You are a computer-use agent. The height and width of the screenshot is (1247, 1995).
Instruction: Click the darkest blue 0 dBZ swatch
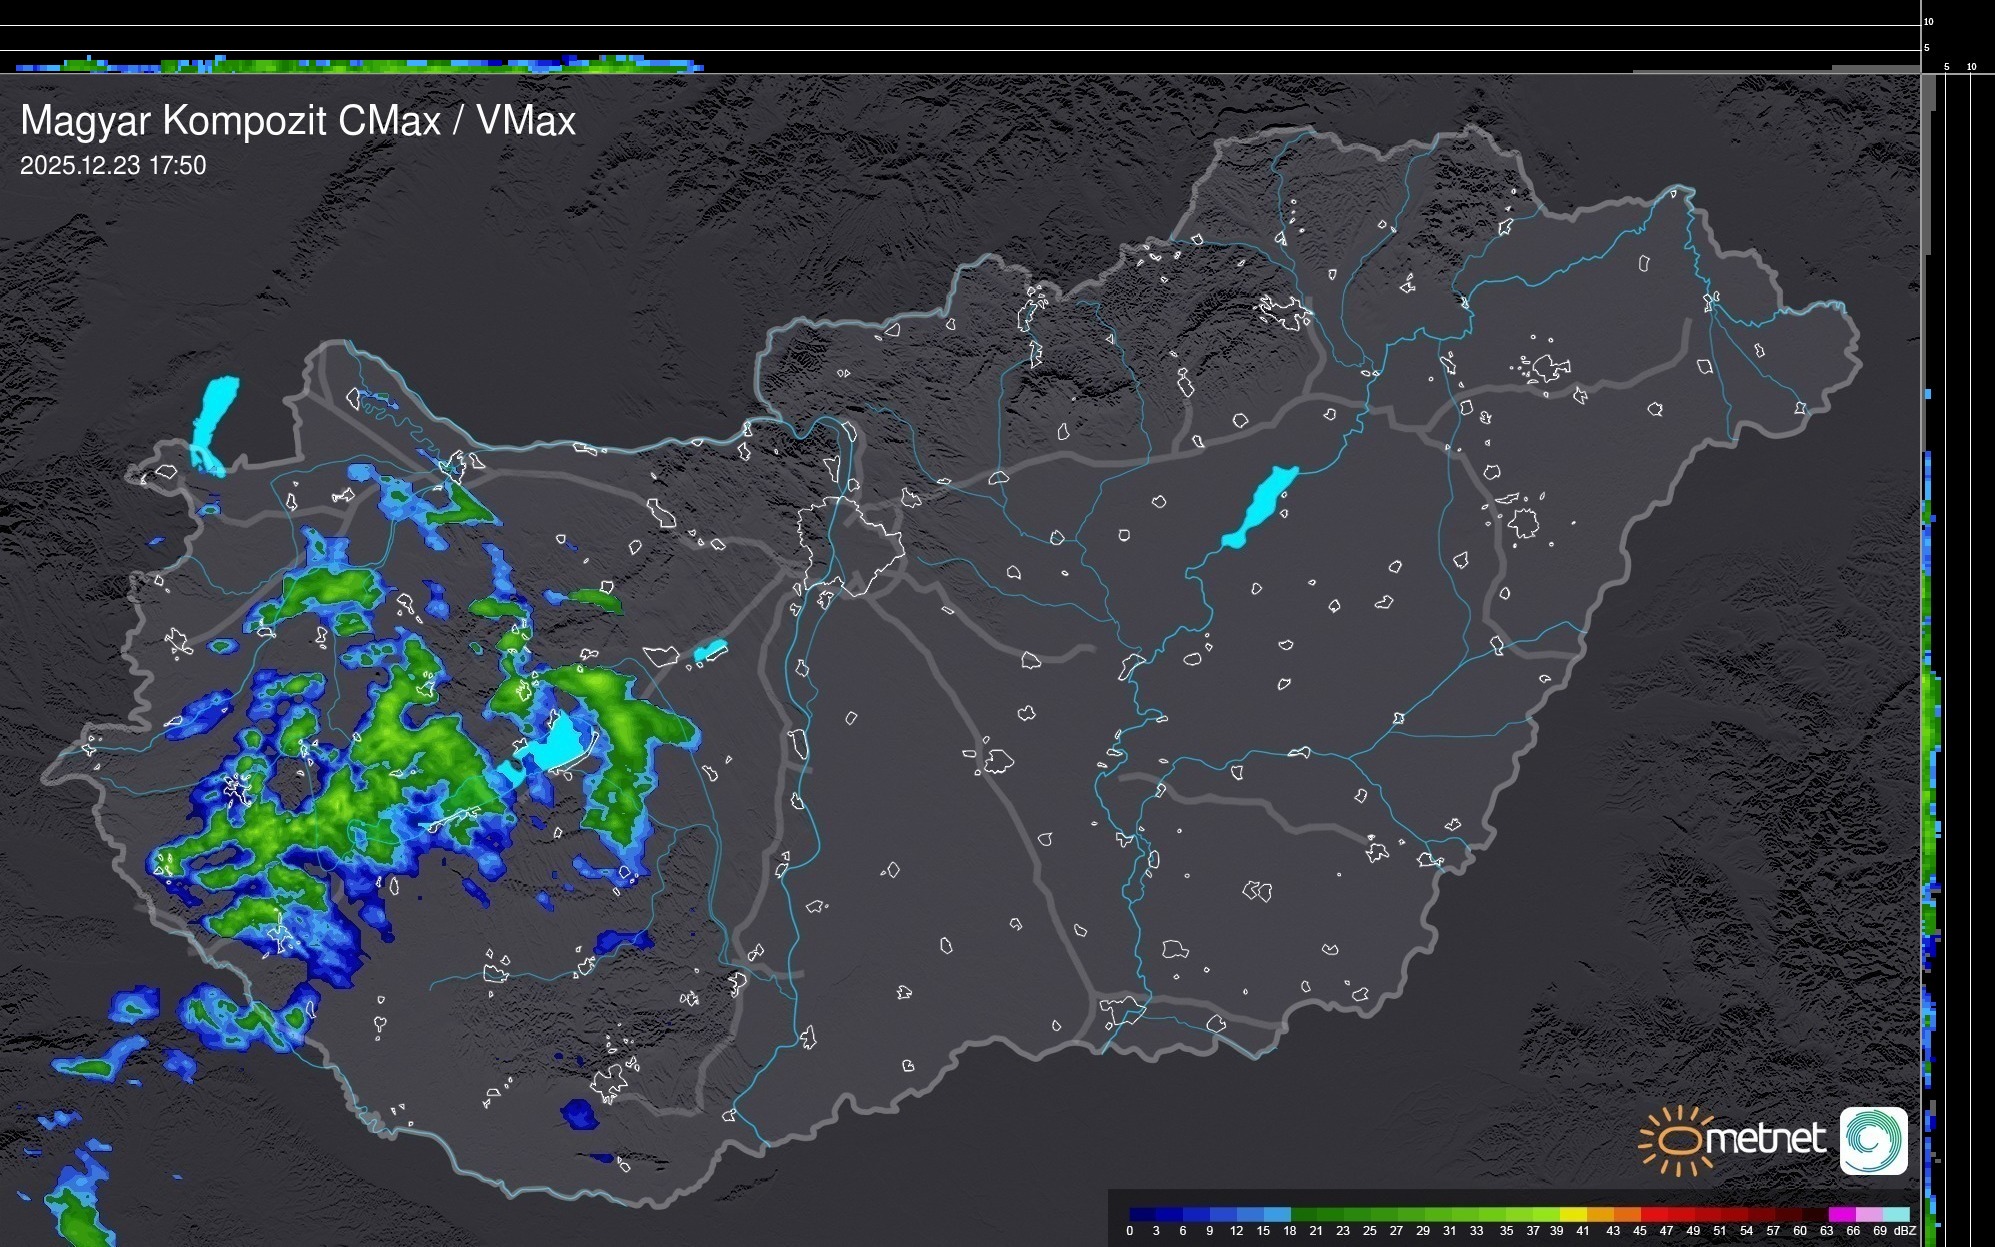1142,1214
